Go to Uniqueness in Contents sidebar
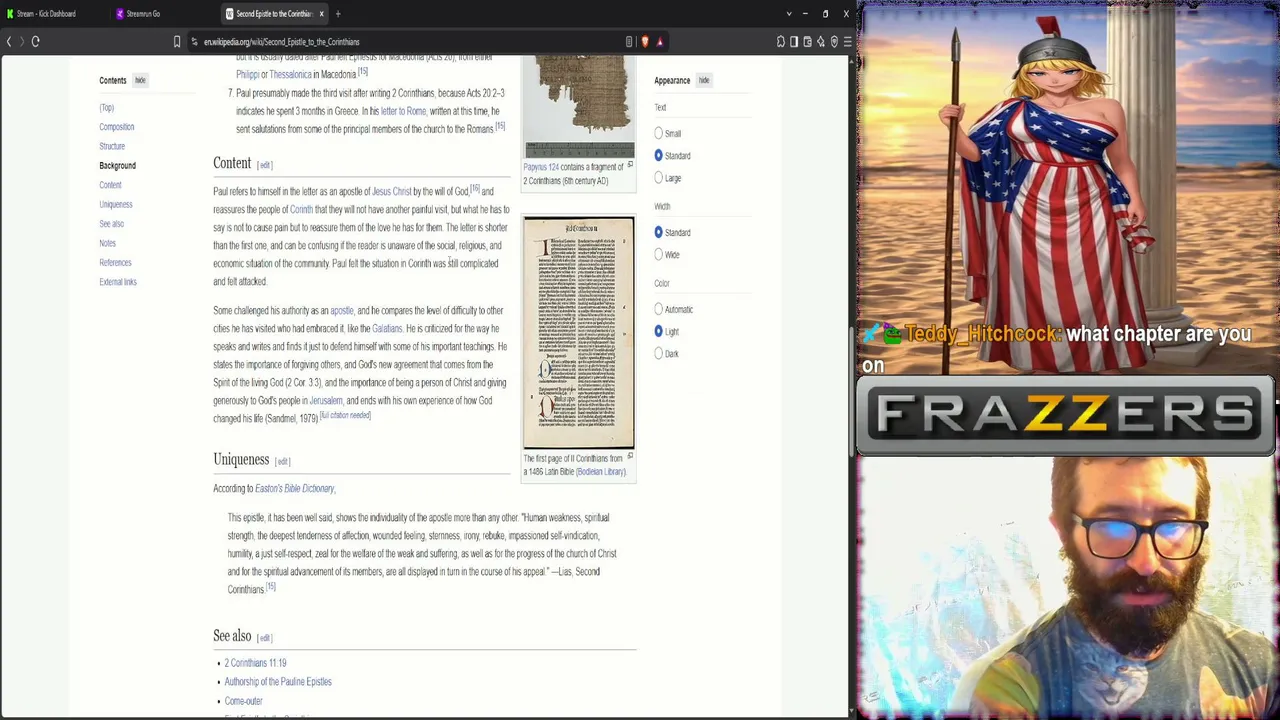This screenshot has width=1280, height=720. [x=116, y=204]
